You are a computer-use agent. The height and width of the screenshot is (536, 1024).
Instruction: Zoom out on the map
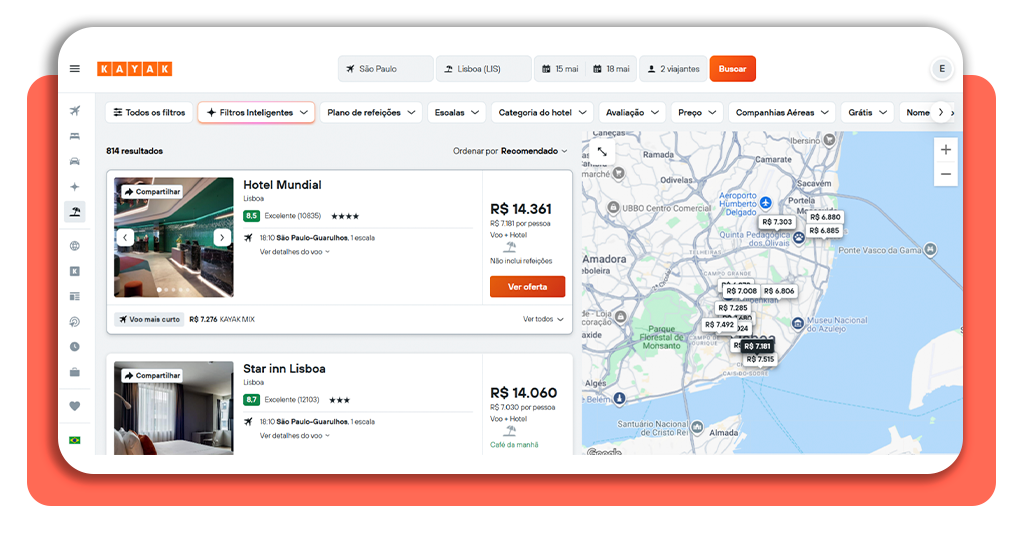(x=946, y=174)
